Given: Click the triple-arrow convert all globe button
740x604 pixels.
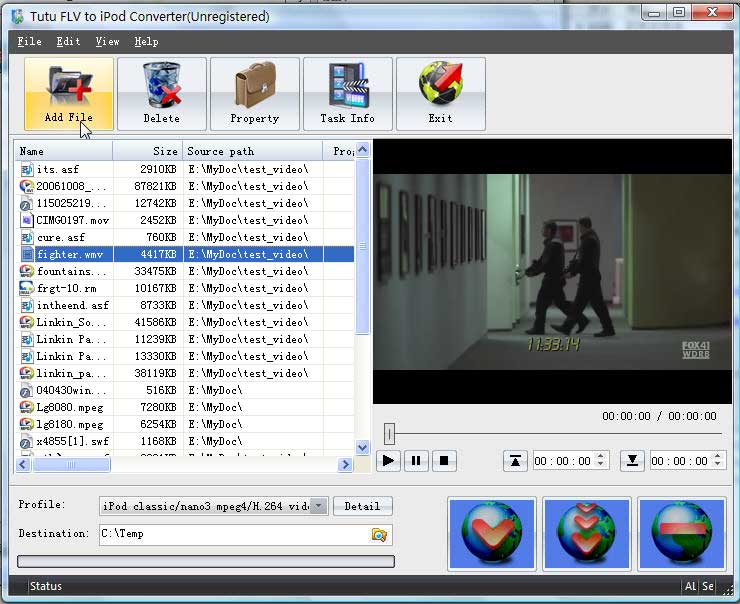Looking at the screenshot, I should pyautogui.click(x=587, y=534).
